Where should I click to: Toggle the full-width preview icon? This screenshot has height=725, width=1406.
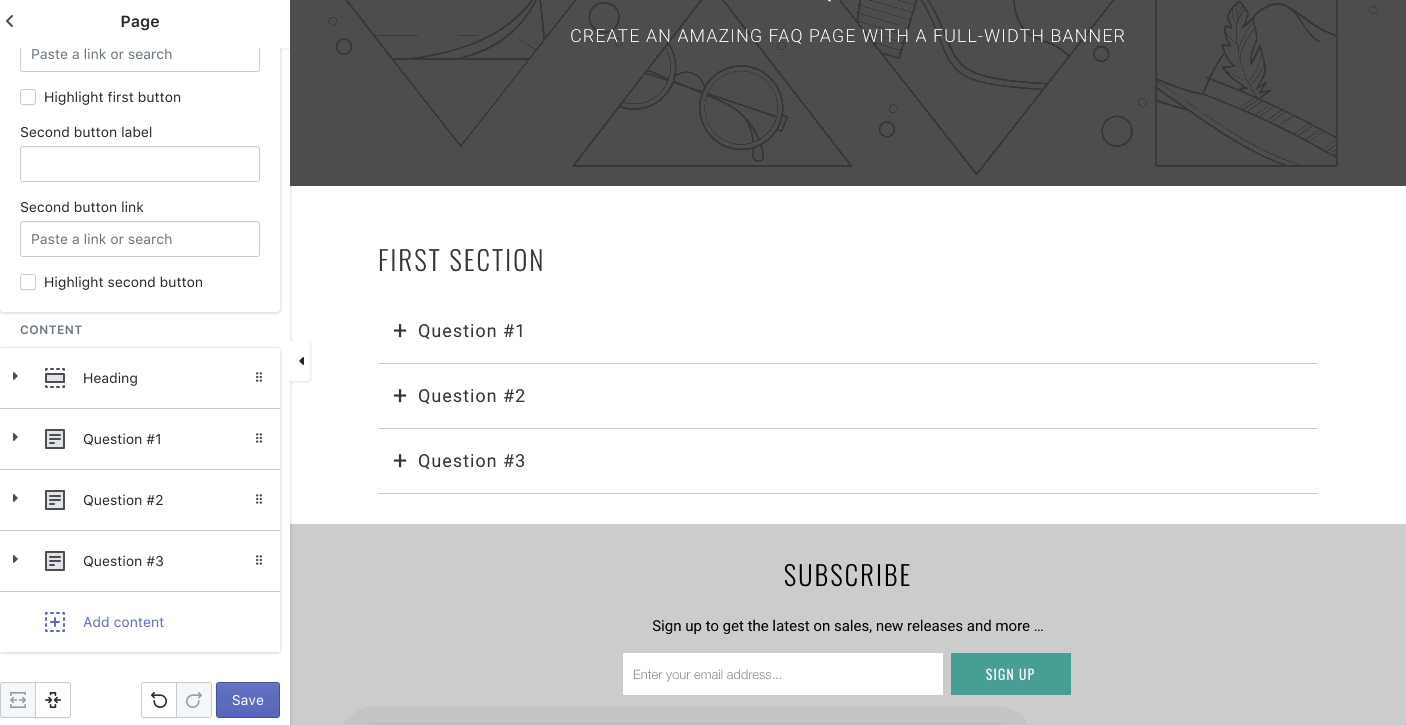point(18,700)
